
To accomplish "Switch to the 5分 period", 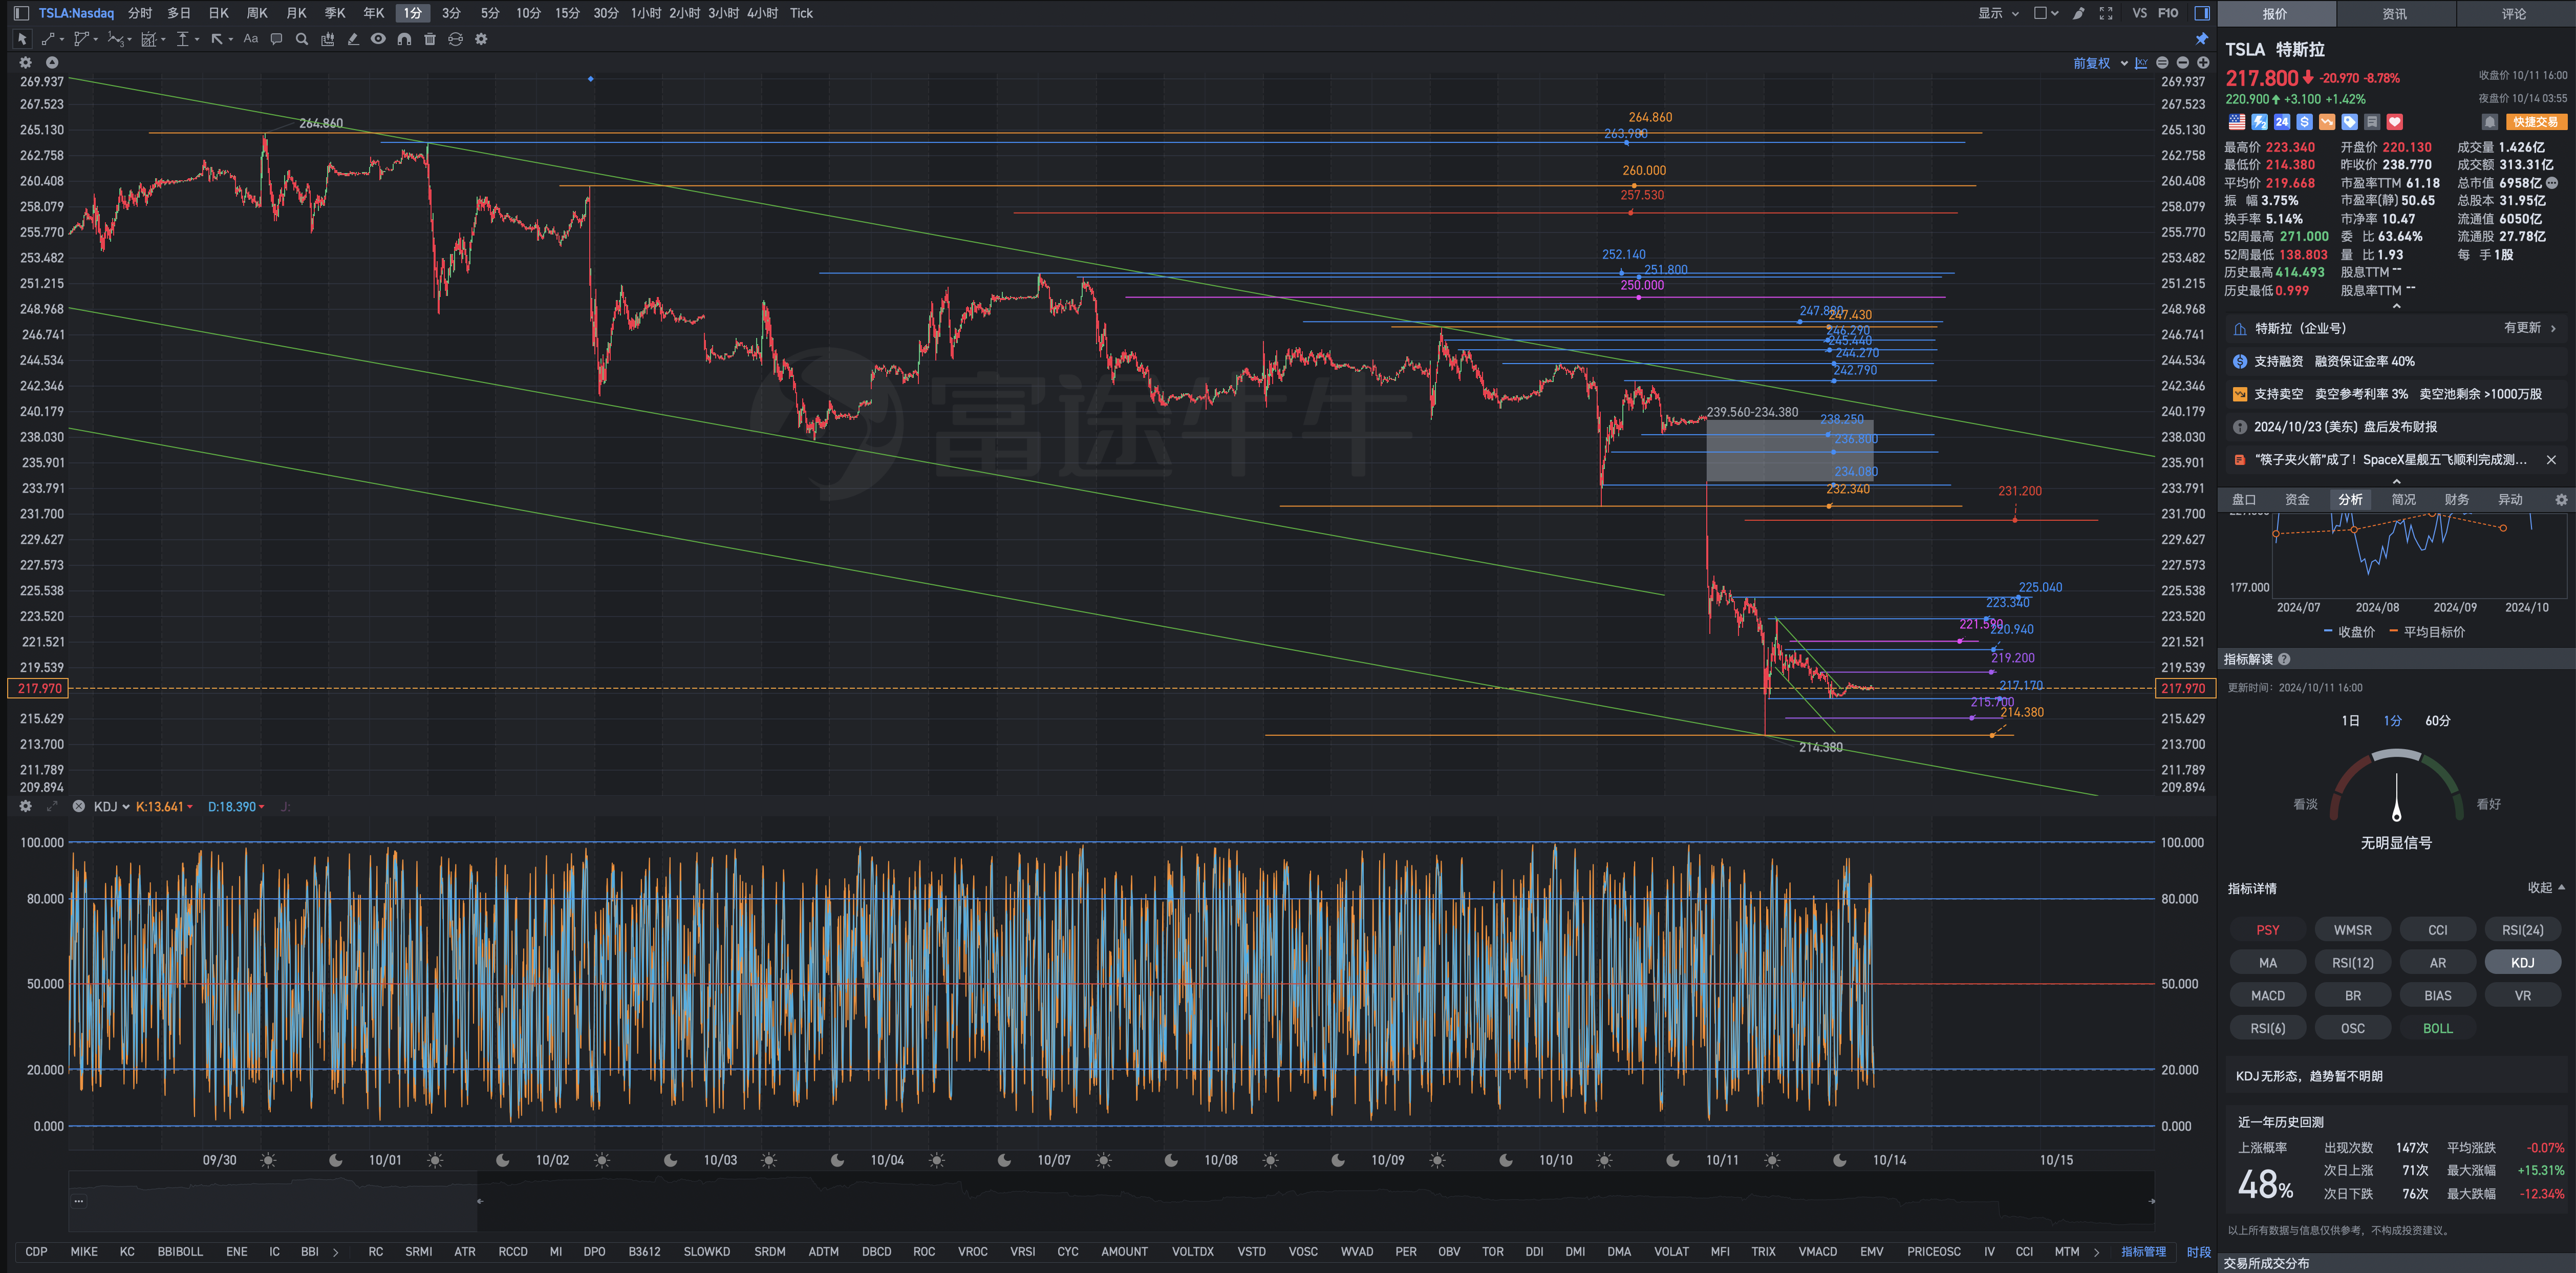I will (x=489, y=13).
